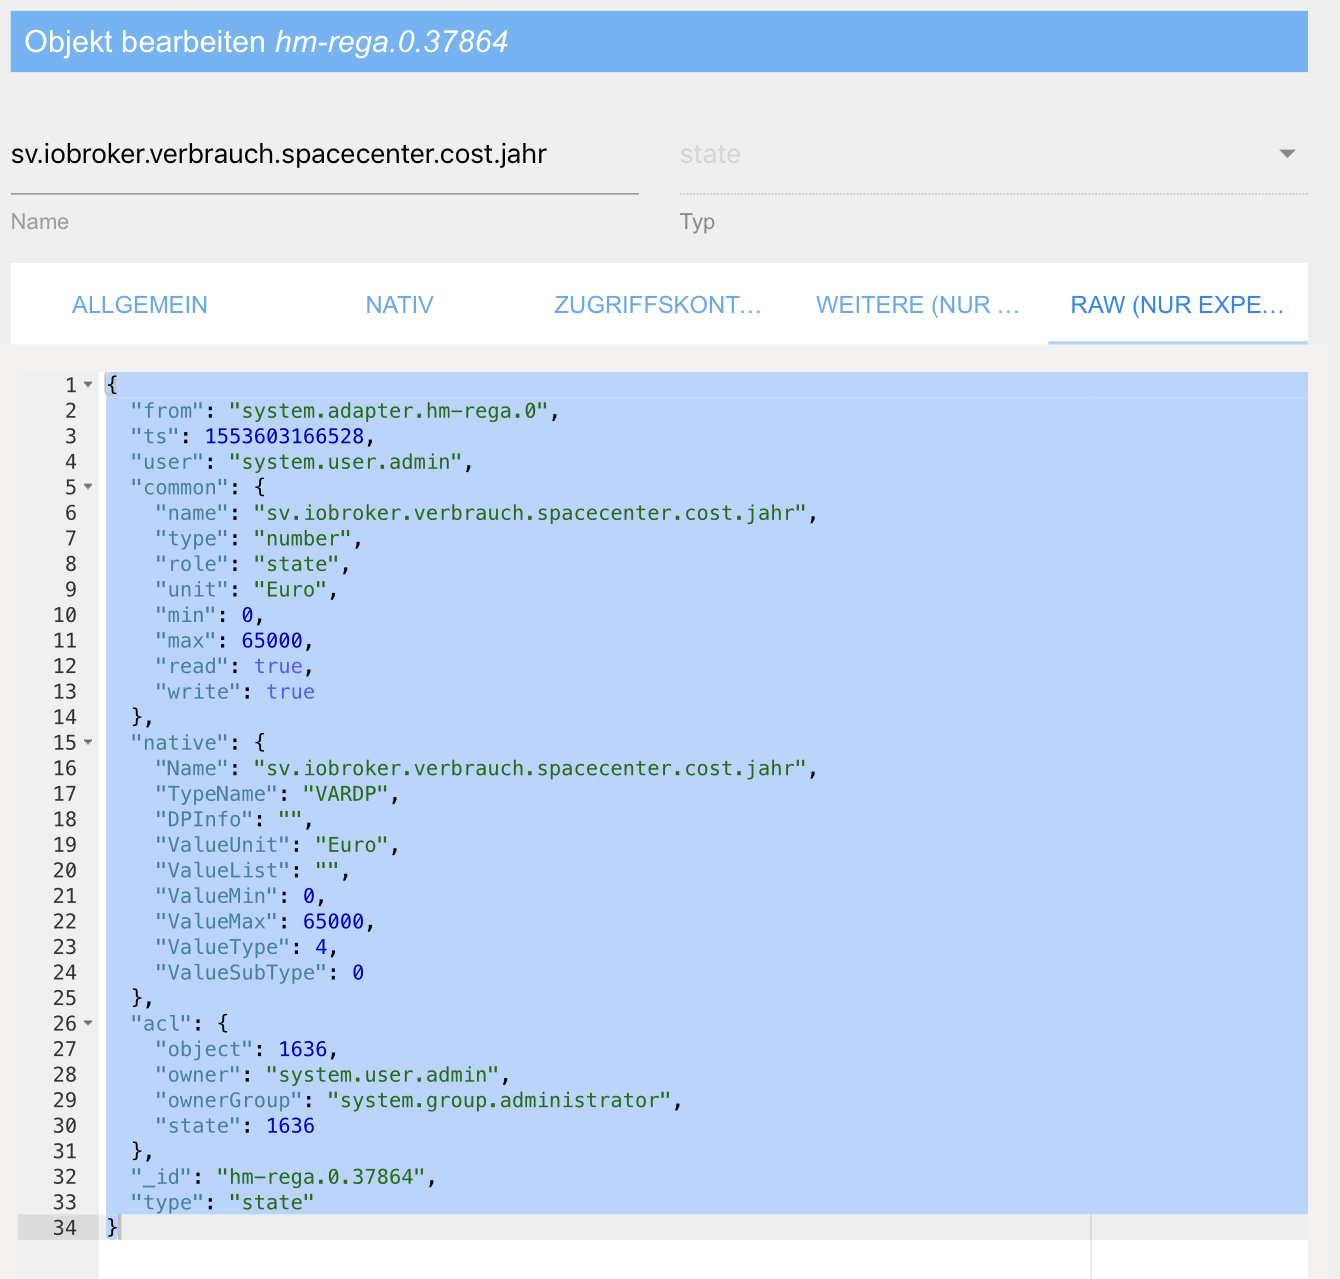This screenshot has width=1340, height=1279.
Task: Click the "unit" value "Euro" on line 9
Action: point(290,590)
